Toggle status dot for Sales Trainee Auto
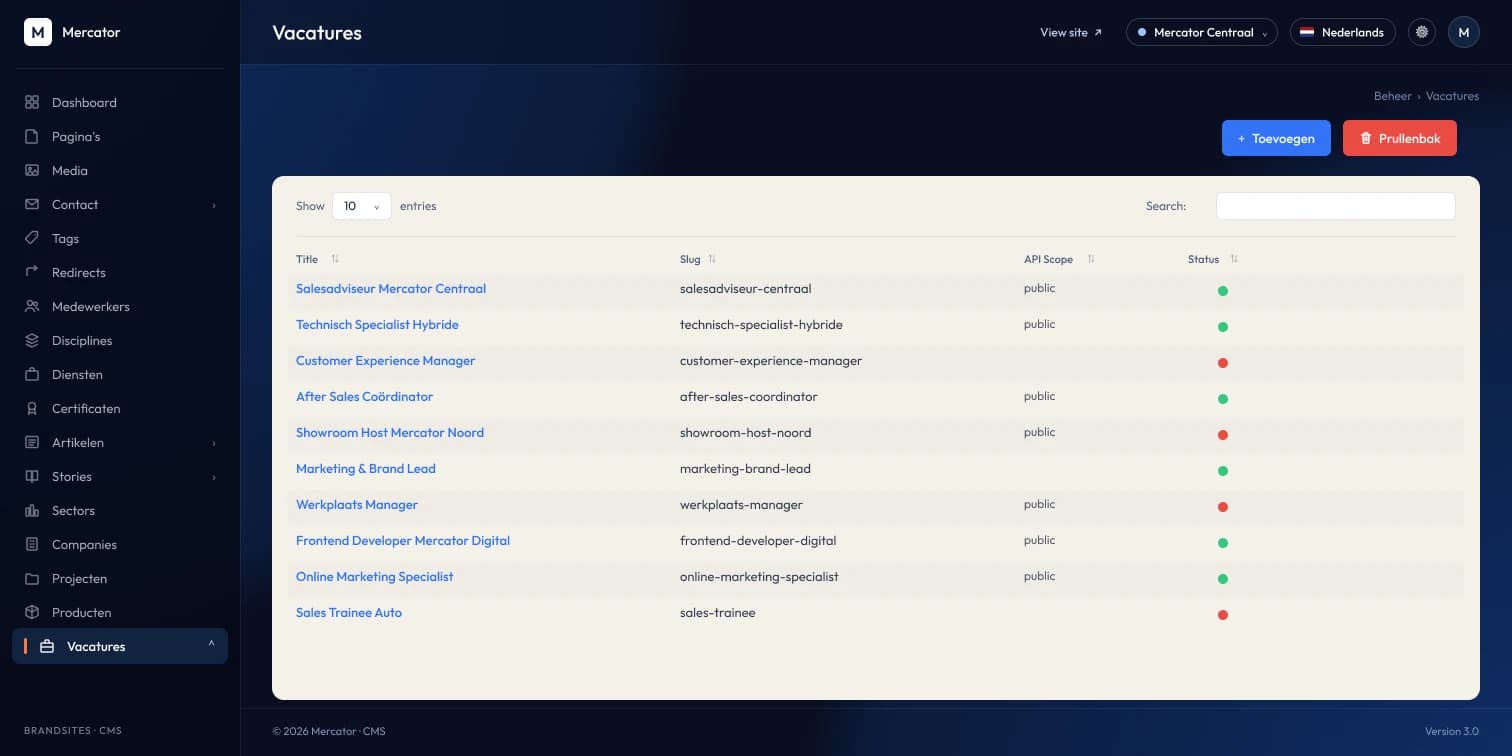The height and width of the screenshot is (756, 1512). [x=1222, y=615]
